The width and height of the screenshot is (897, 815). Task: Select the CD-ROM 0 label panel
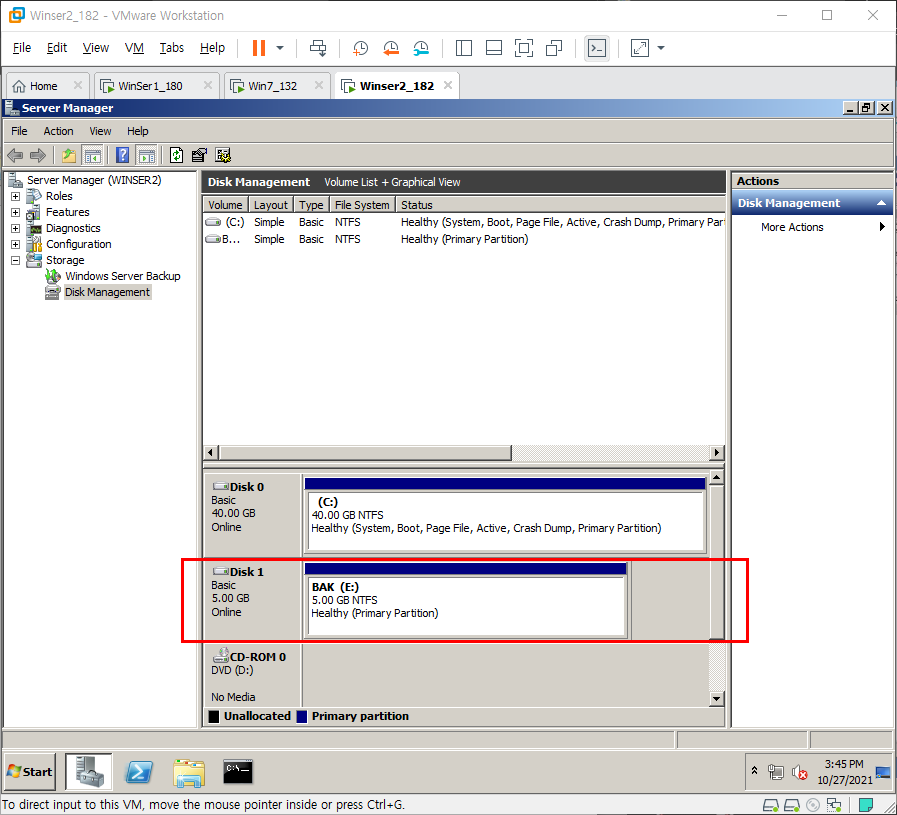[x=252, y=676]
